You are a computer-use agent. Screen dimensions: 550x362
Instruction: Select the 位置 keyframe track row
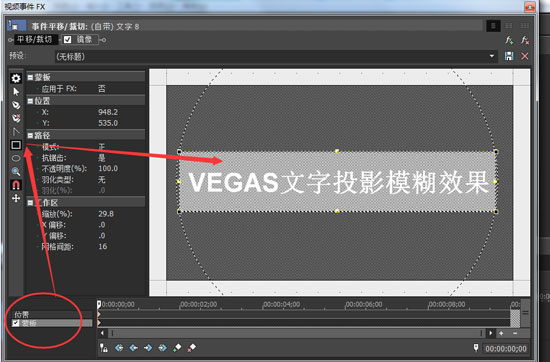coord(52,315)
